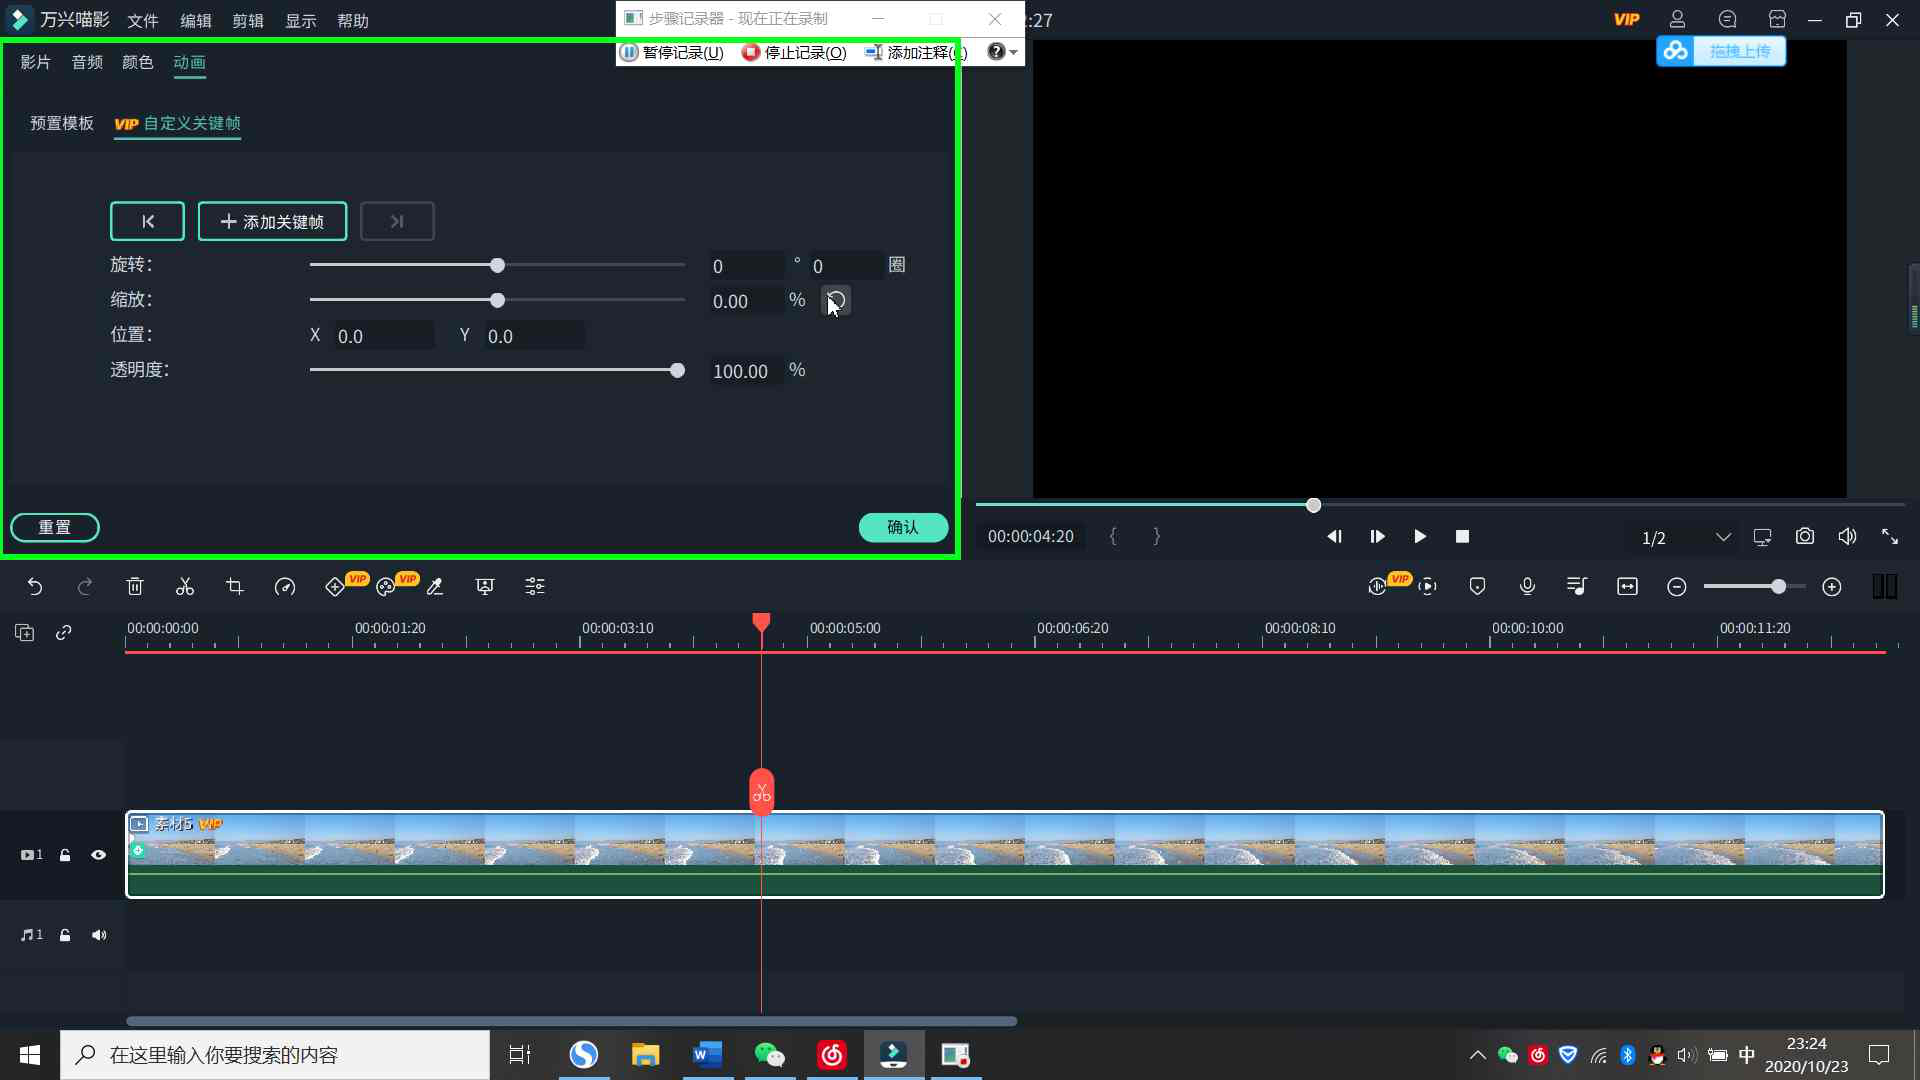Click the voiceover microphone icon
The height and width of the screenshot is (1080, 1920).
pos(1527,587)
